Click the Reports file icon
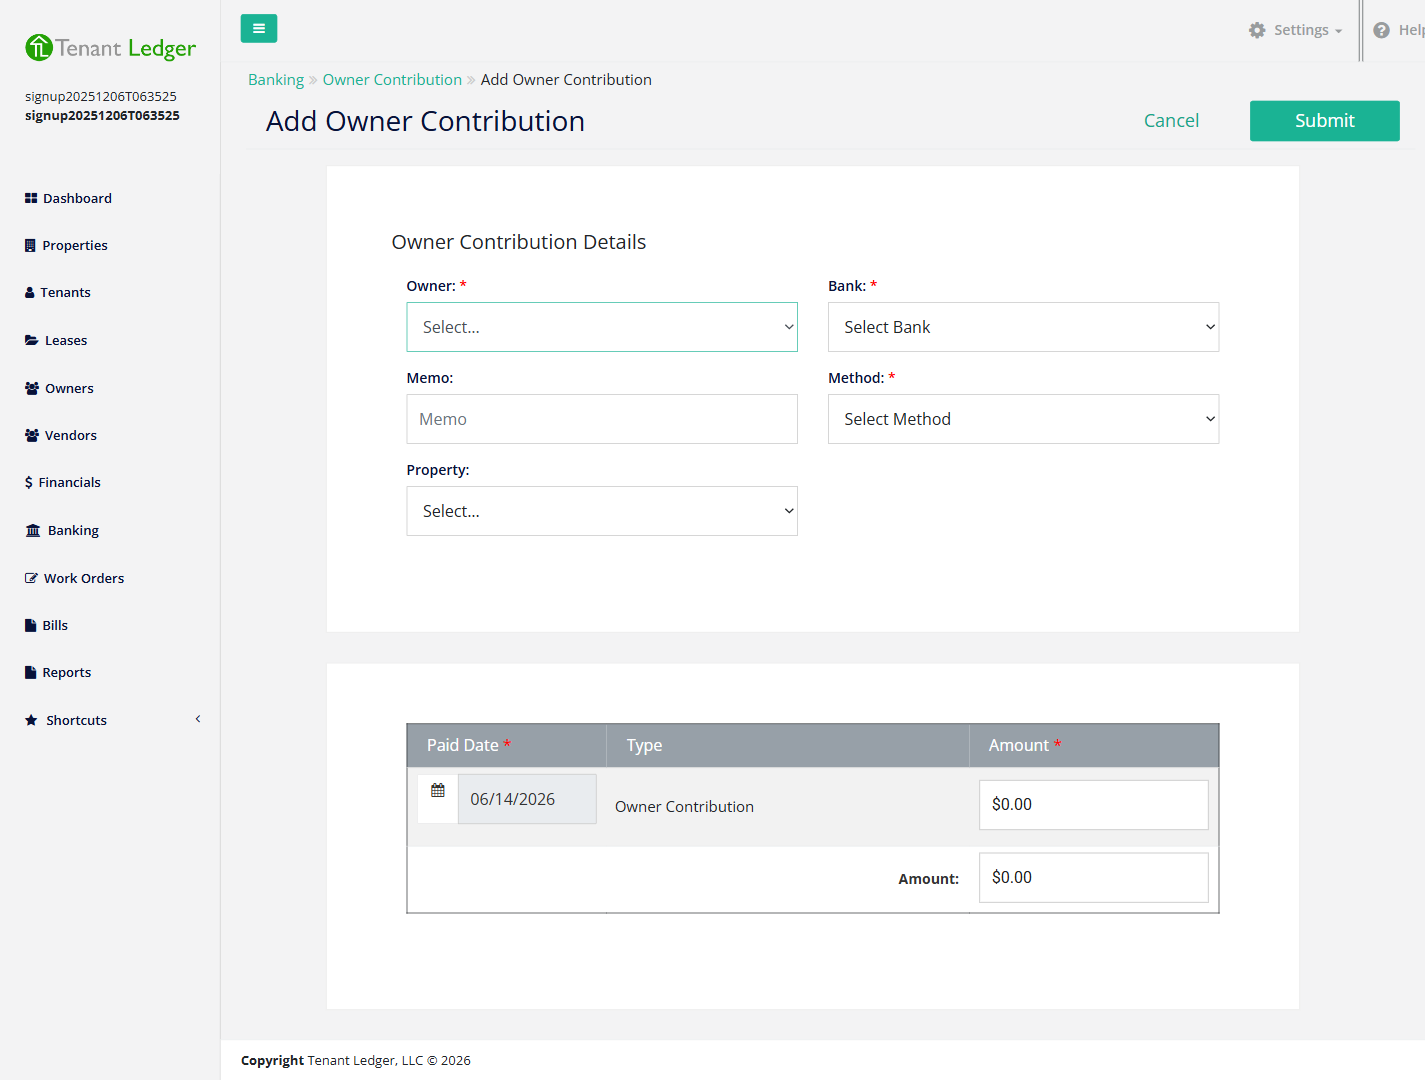The image size is (1425, 1080). pos(30,672)
